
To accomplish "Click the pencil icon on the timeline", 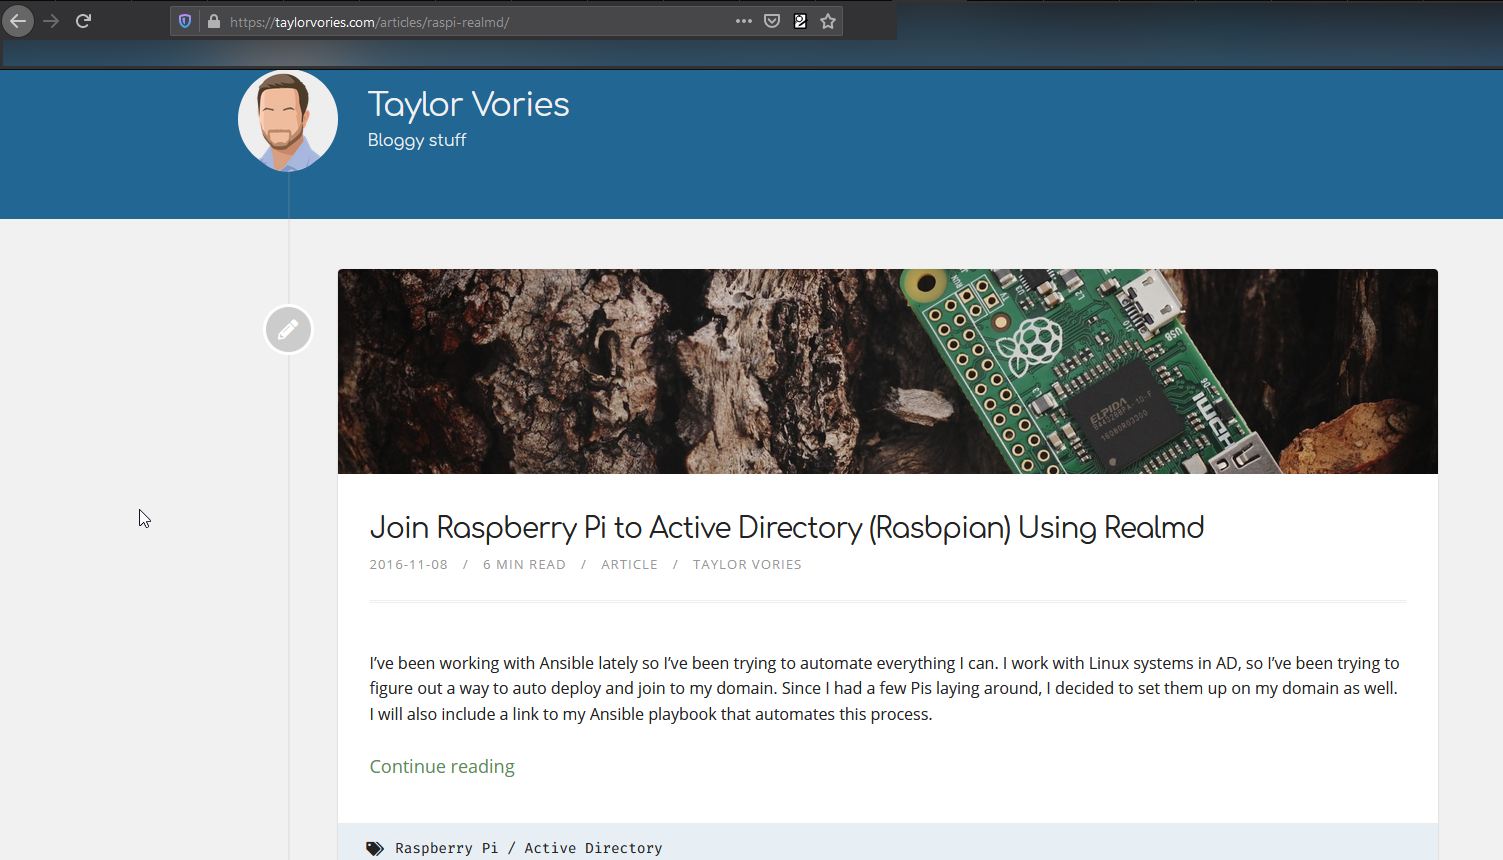I will (288, 329).
